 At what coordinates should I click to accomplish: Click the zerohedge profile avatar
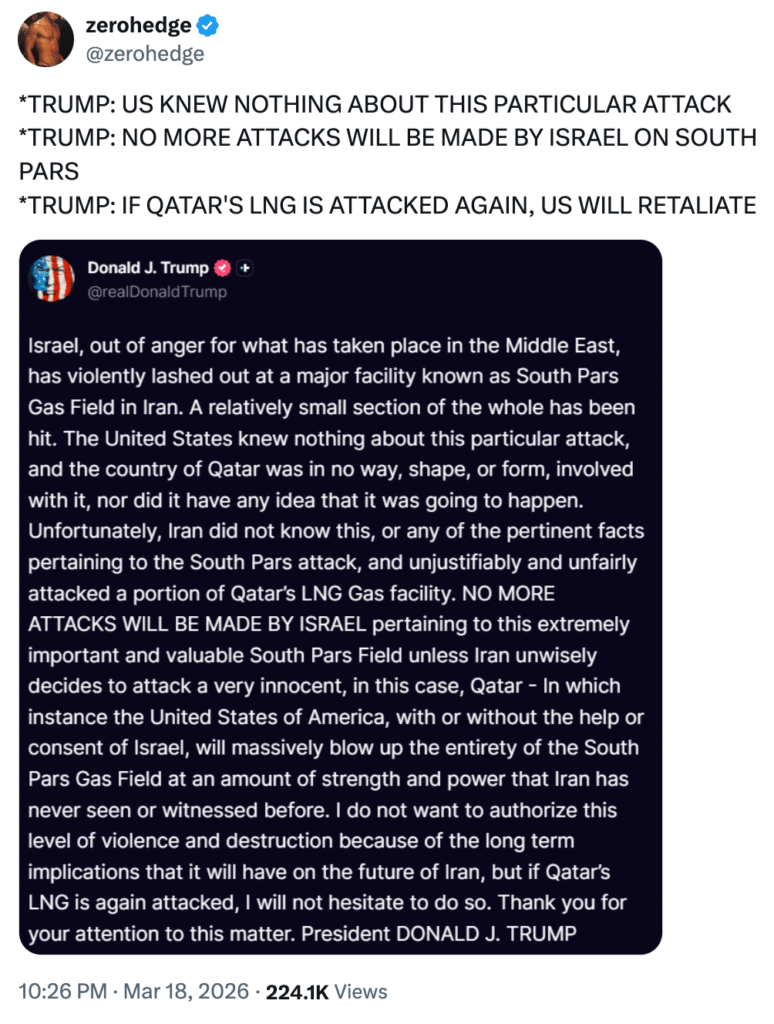click(x=45, y=39)
